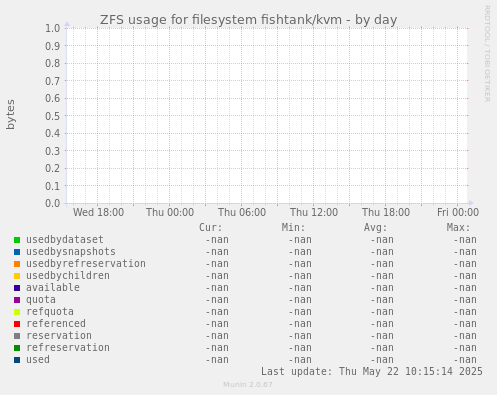
Task: Click the 0.5 y-axis value
Action: (53, 116)
